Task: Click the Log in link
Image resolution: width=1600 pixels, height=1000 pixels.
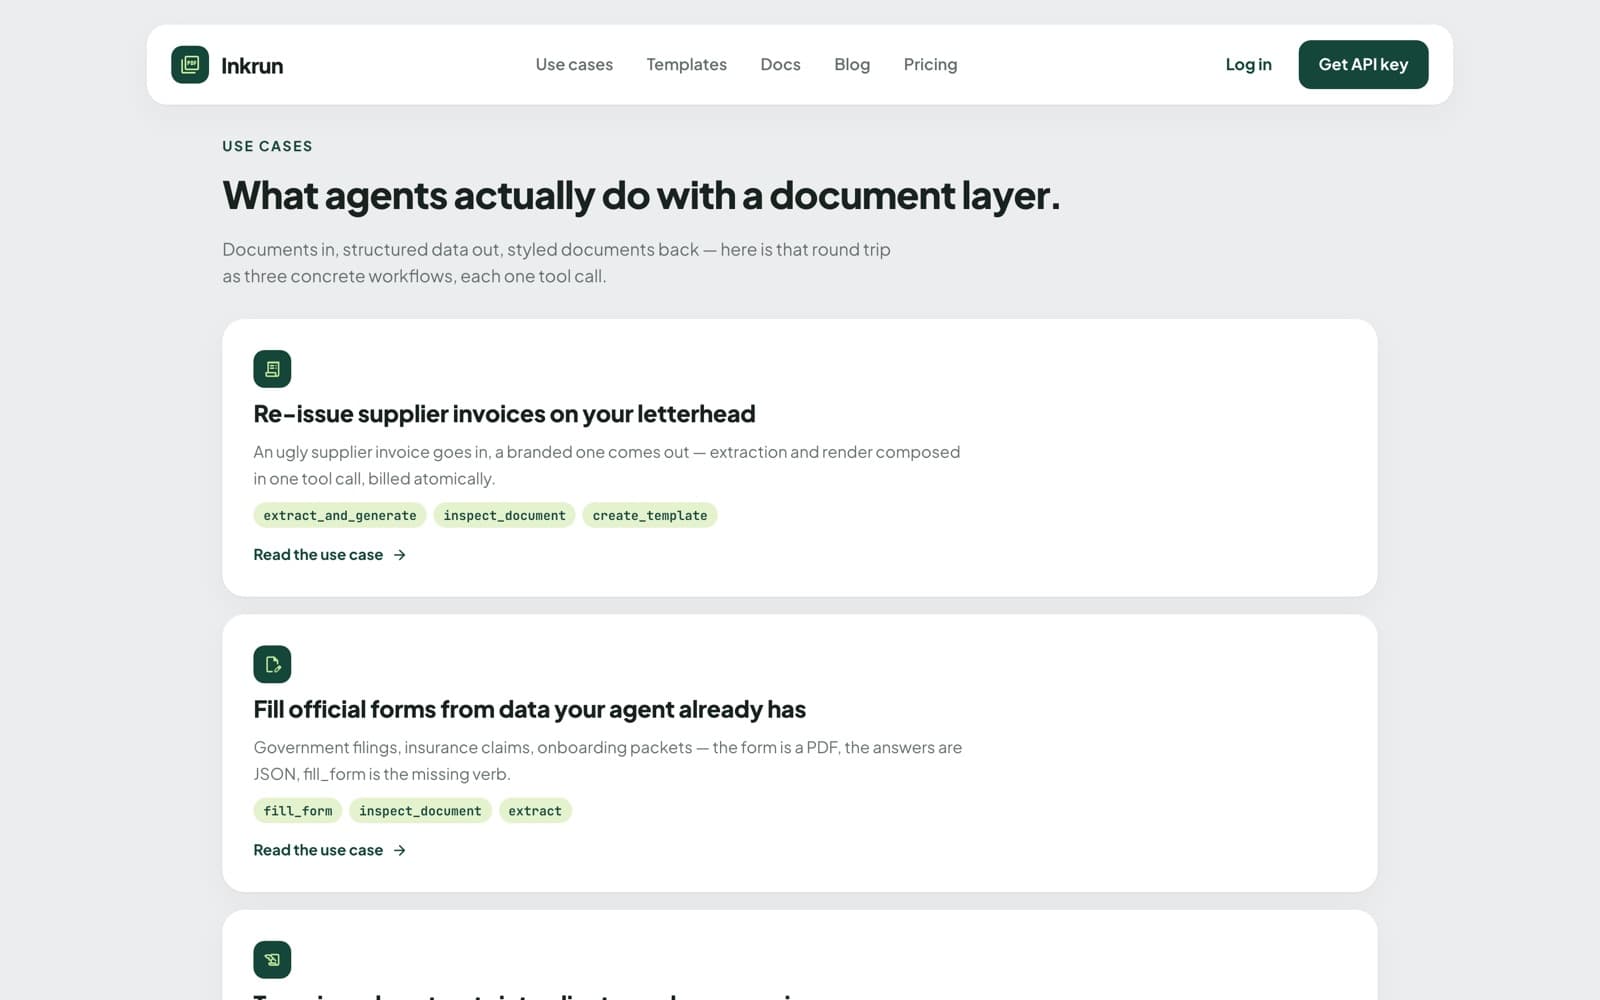Action: (1248, 64)
